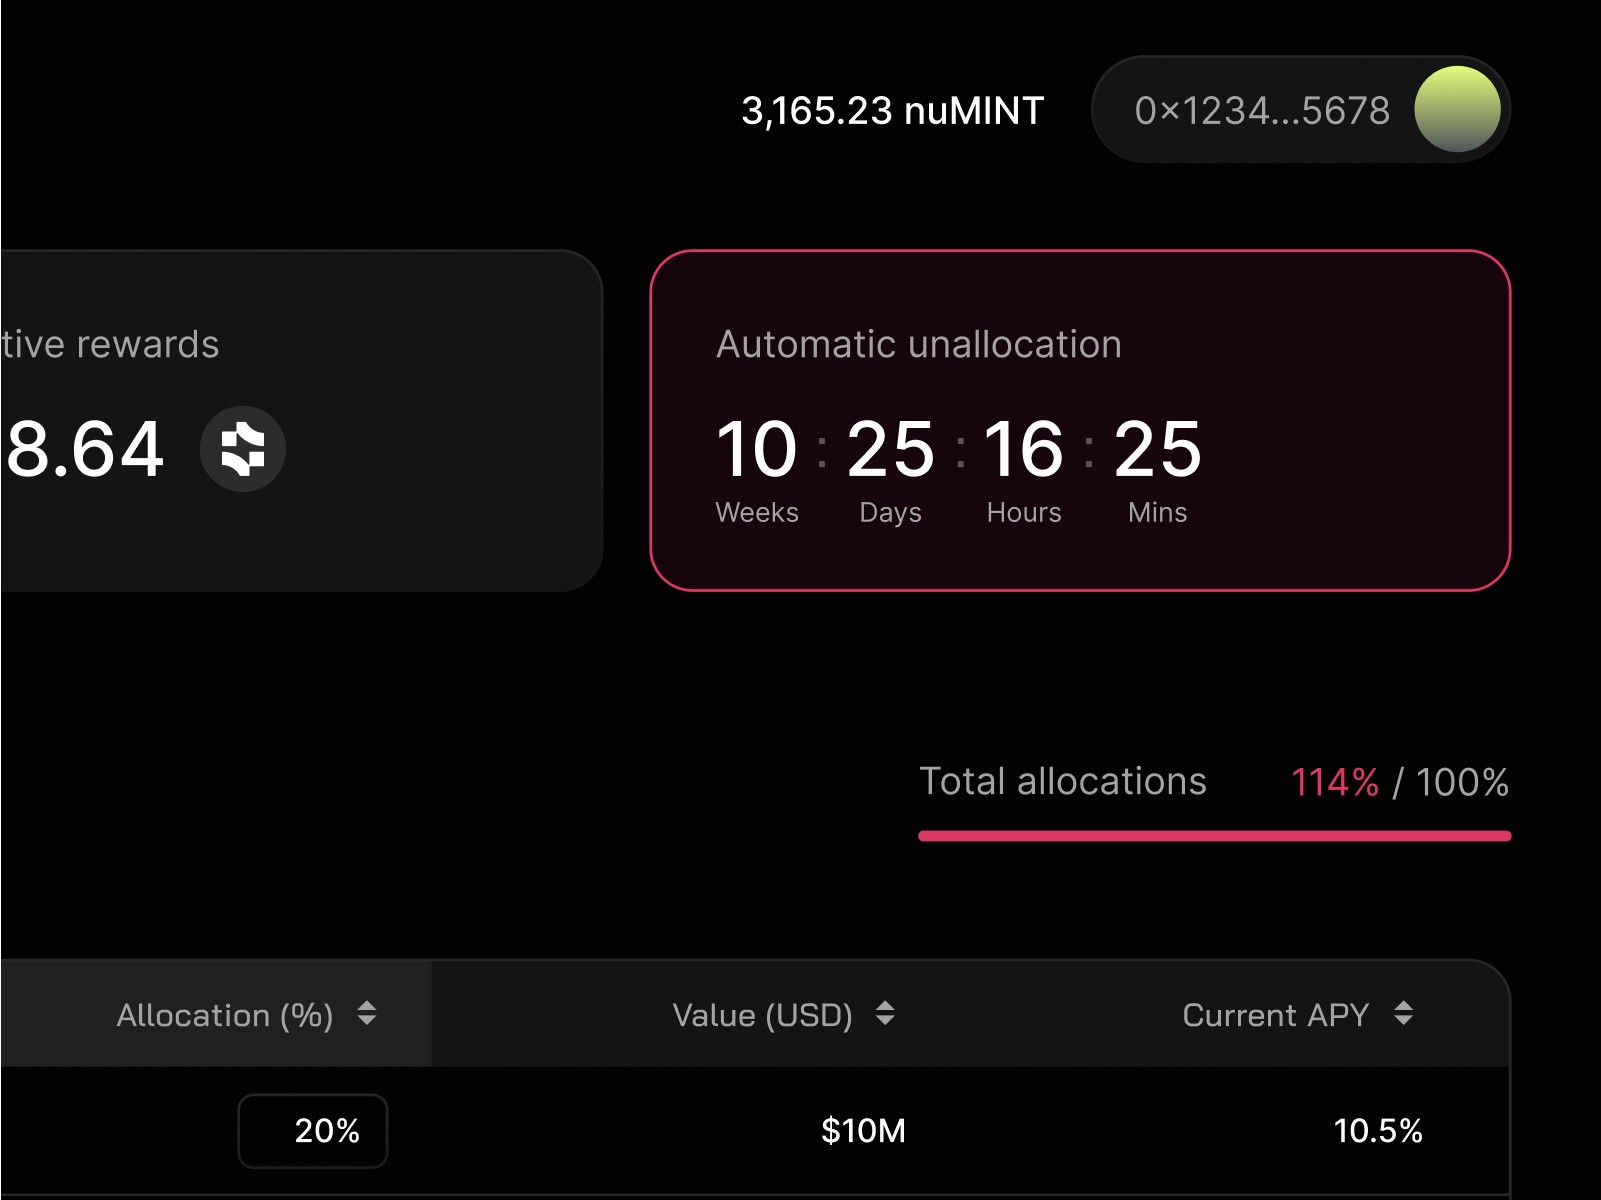Click the Allocation (%) column header
Screen dimensions: 1601x1200
[224, 1015]
